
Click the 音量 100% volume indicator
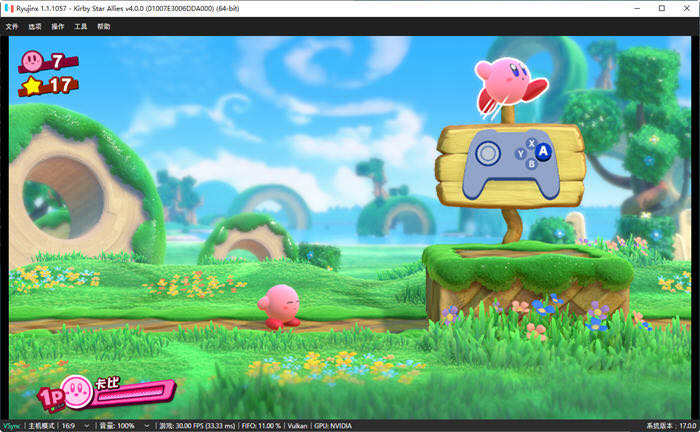(116, 425)
